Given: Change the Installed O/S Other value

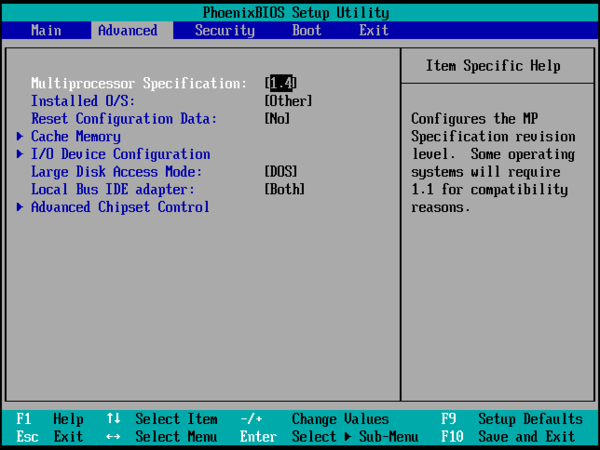Looking at the screenshot, I should tap(288, 101).
